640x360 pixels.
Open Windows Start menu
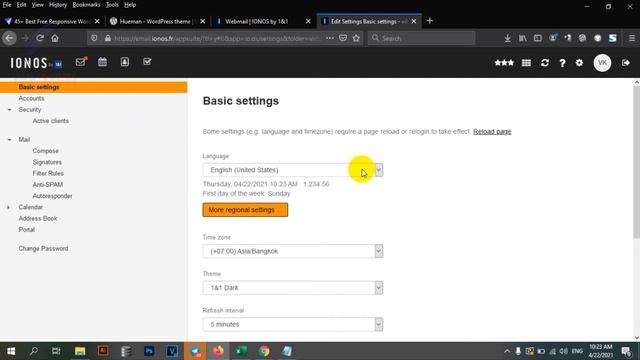coord(11,351)
